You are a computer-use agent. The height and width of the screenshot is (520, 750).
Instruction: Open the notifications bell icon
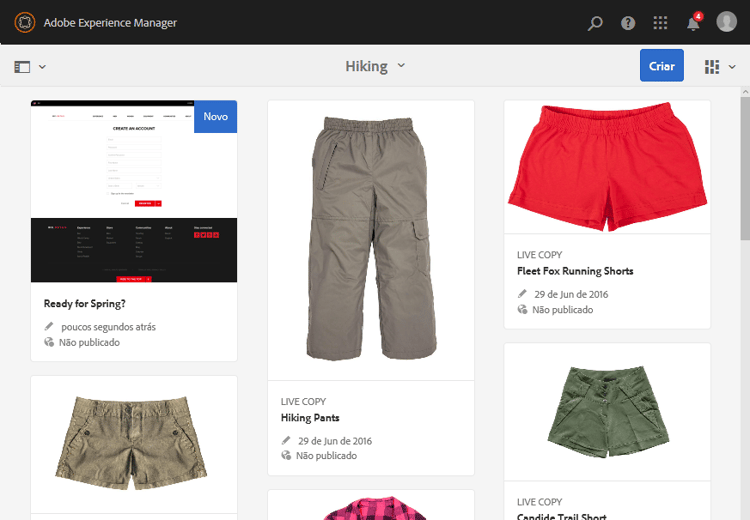click(694, 22)
